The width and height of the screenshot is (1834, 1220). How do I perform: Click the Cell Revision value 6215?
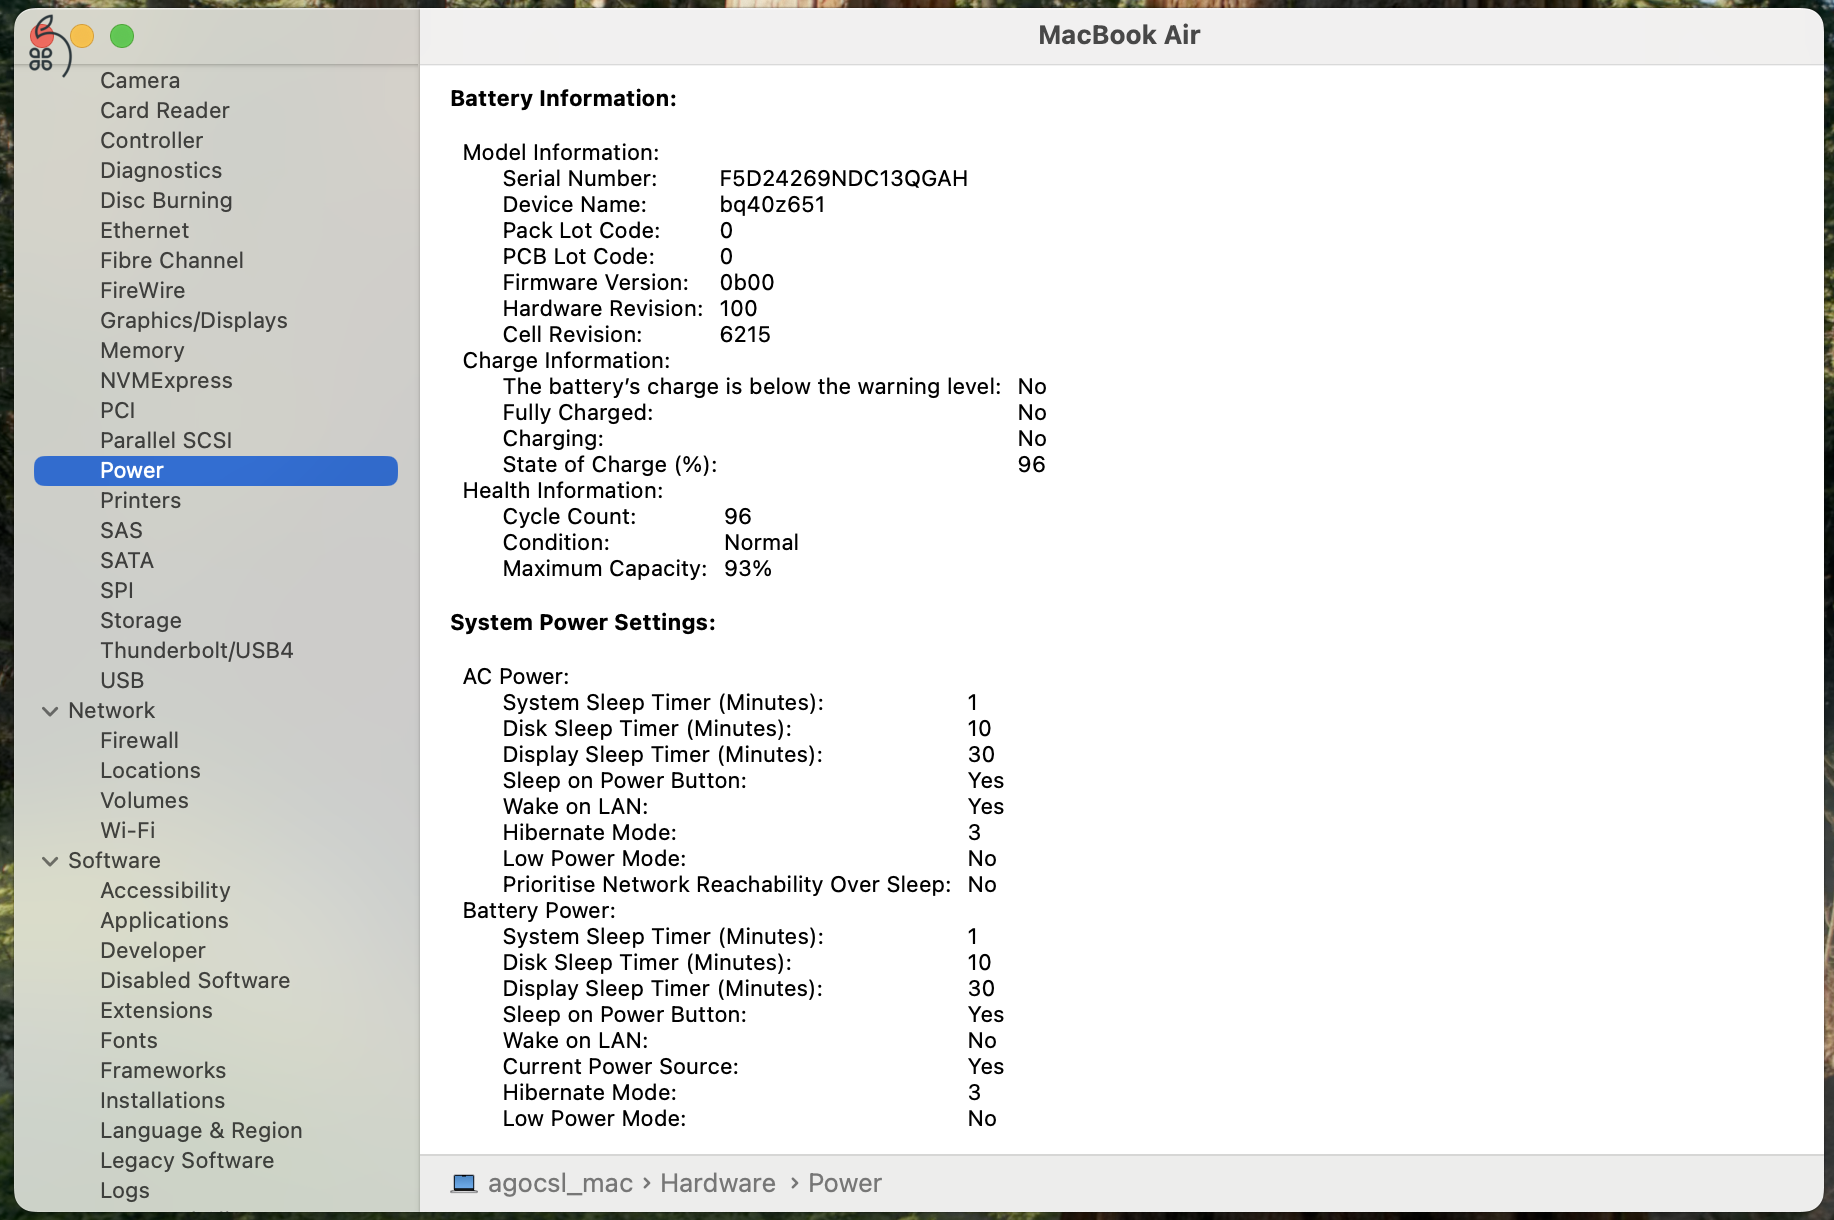point(745,334)
